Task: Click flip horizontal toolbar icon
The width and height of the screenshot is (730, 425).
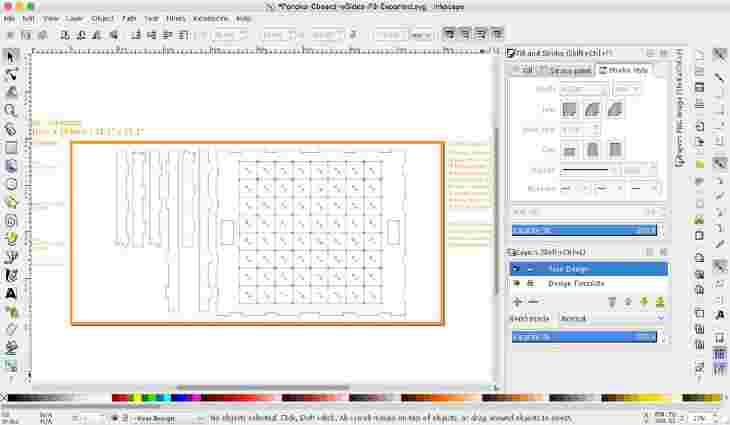Action: pos(97,35)
